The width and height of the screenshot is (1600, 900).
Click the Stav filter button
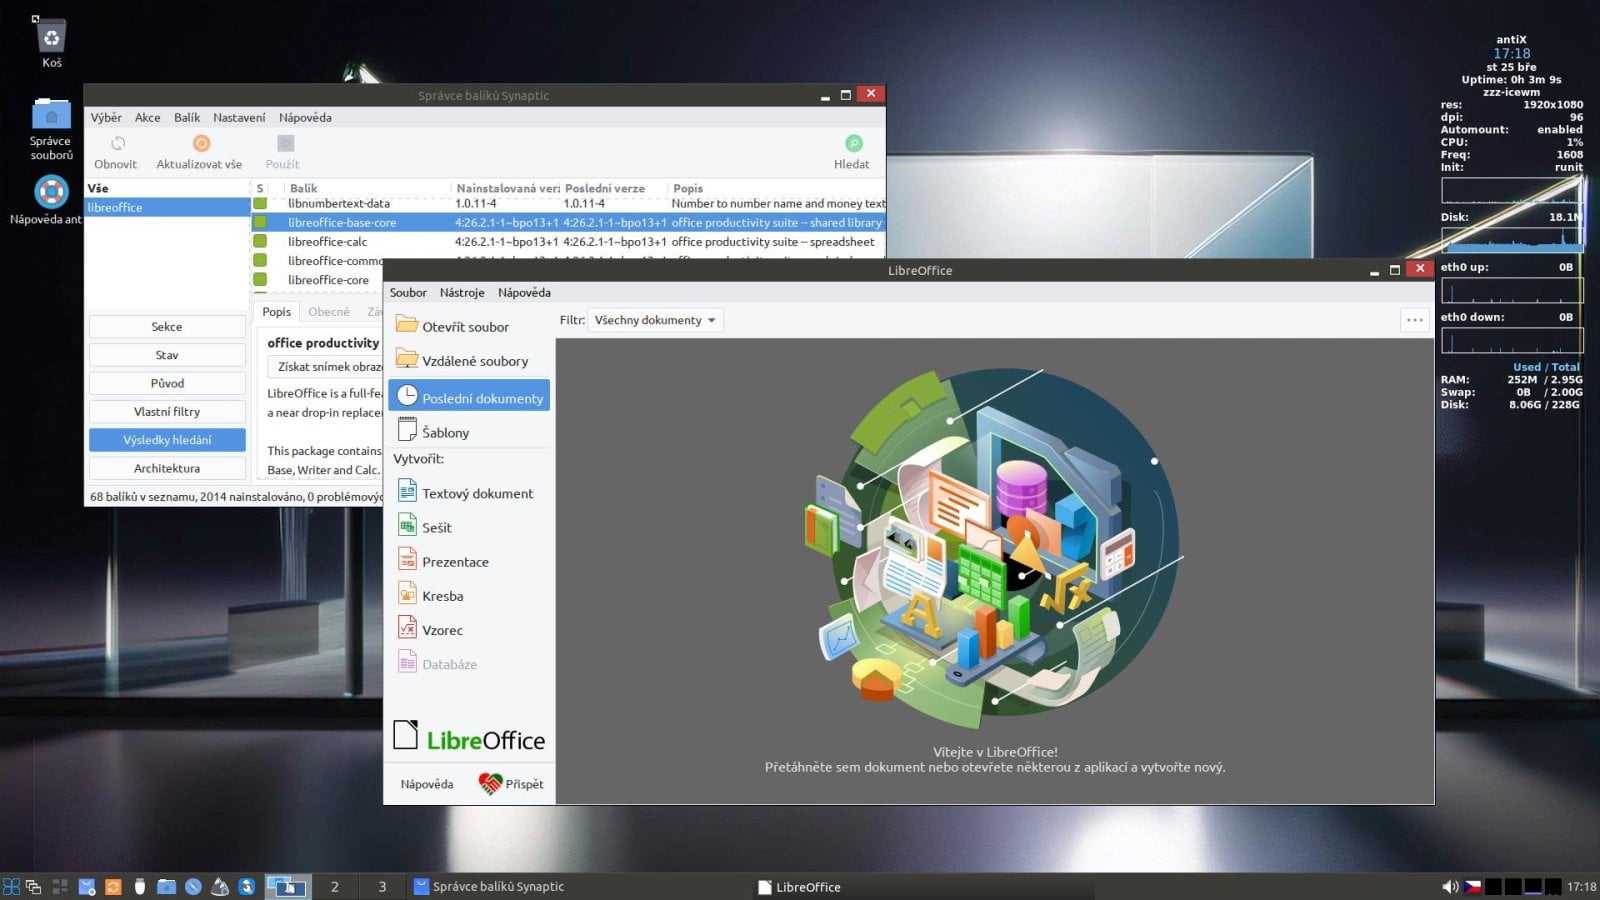click(x=167, y=355)
